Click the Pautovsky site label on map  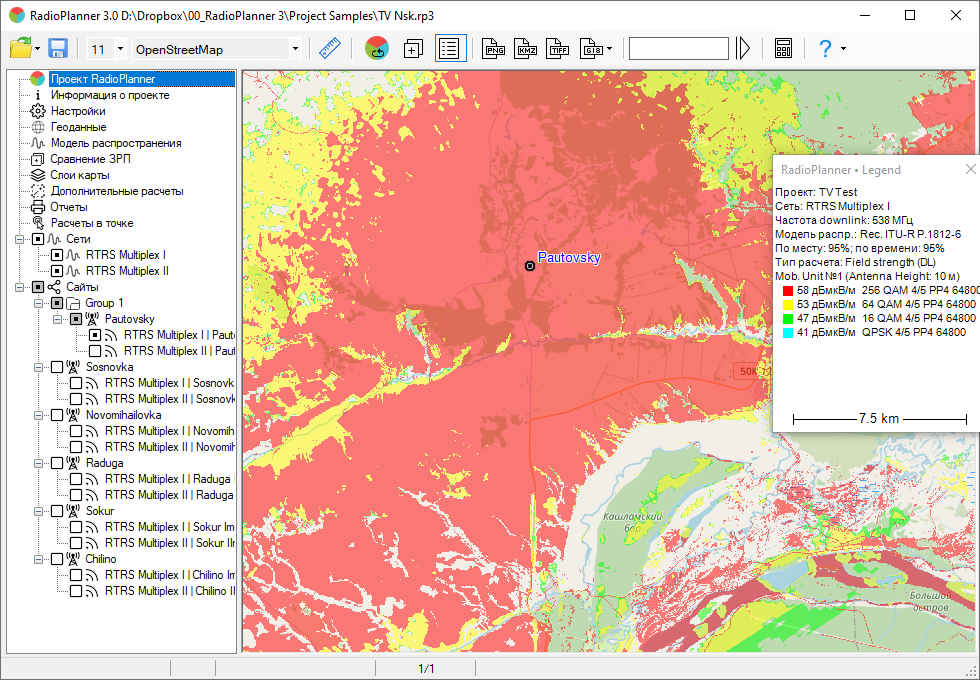[x=569, y=258]
